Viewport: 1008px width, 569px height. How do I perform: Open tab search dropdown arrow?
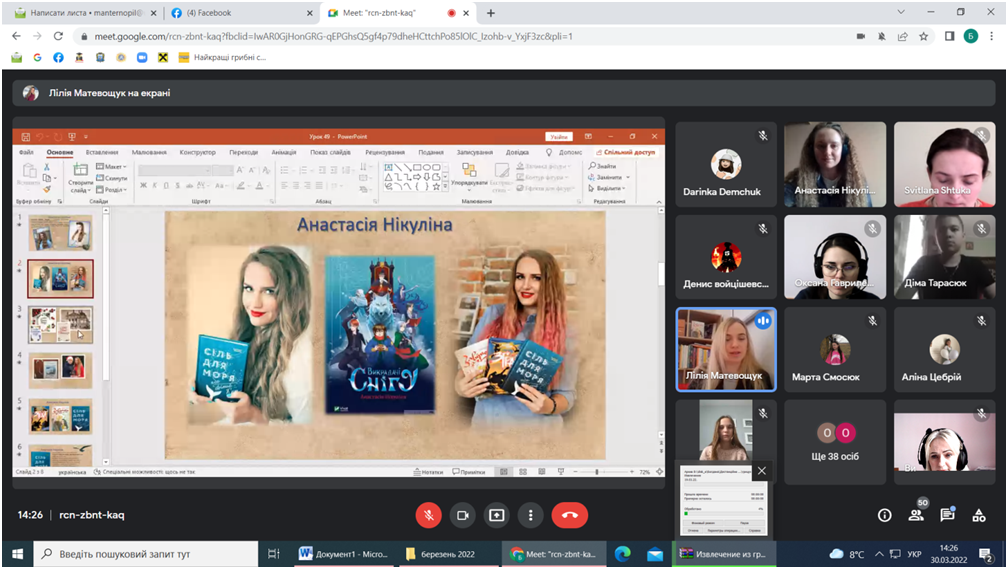(x=901, y=12)
